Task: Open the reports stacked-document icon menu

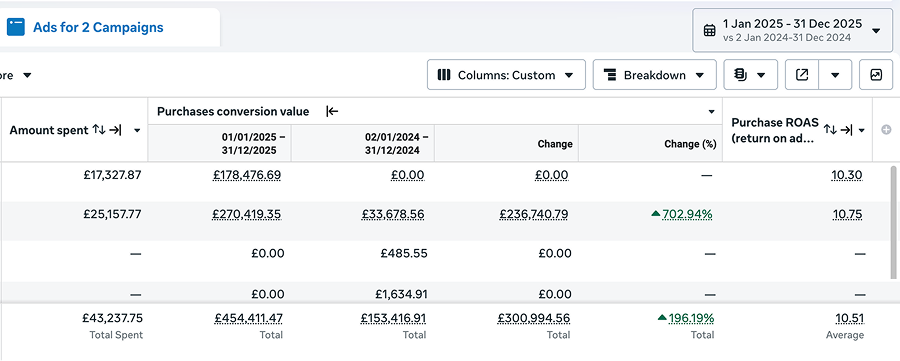Action: [x=750, y=75]
